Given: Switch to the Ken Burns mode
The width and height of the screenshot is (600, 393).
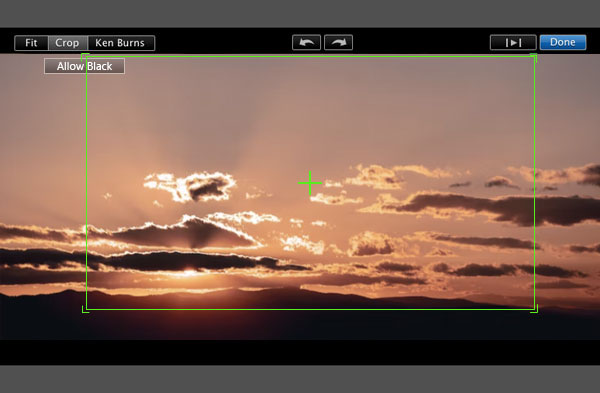Looking at the screenshot, I should point(121,43).
